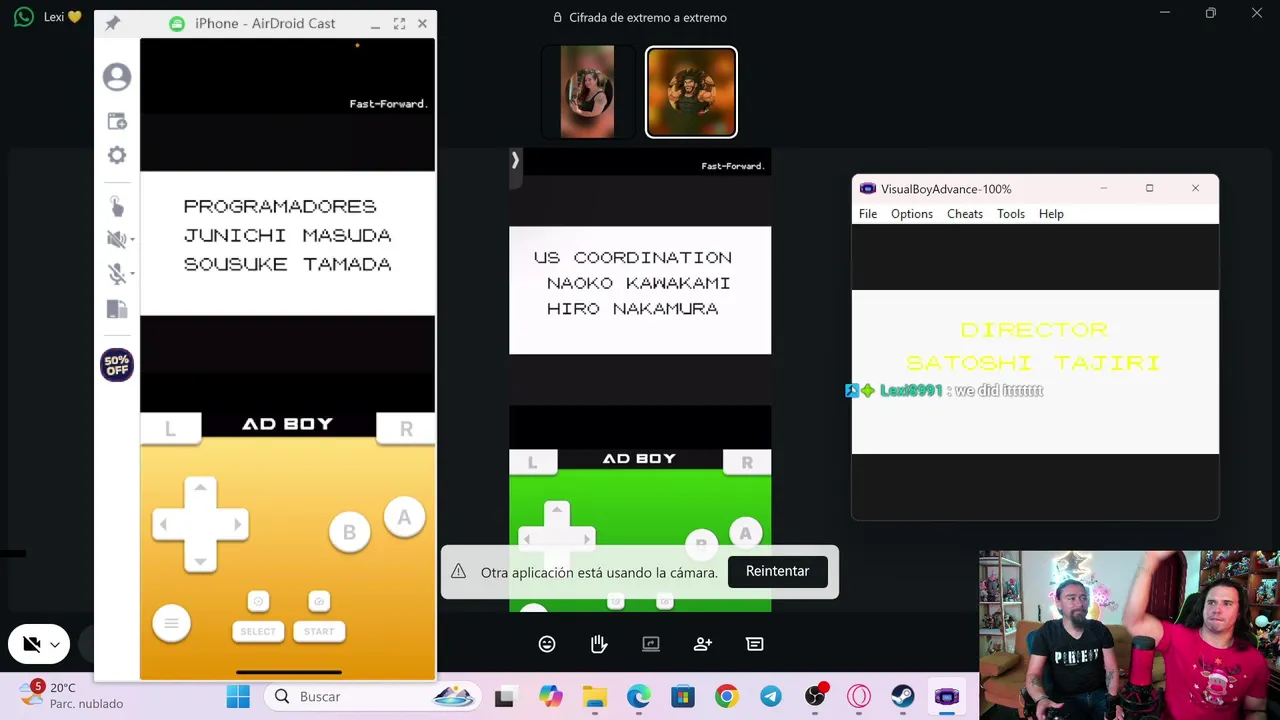The width and height of the screenshot is (1280, 720).
Task: Open the 50% OFF promotion badge
Action: coord(117,365)
